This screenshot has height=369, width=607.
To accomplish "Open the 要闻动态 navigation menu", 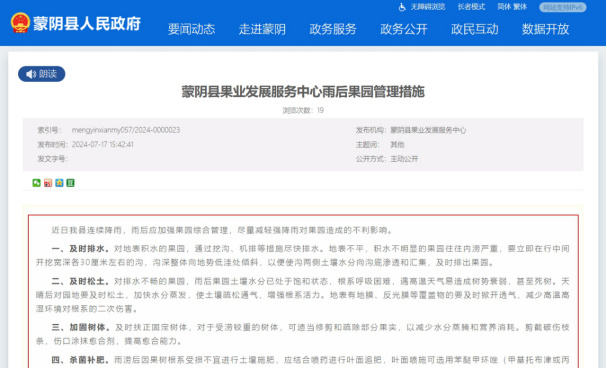I will point(192,29).
